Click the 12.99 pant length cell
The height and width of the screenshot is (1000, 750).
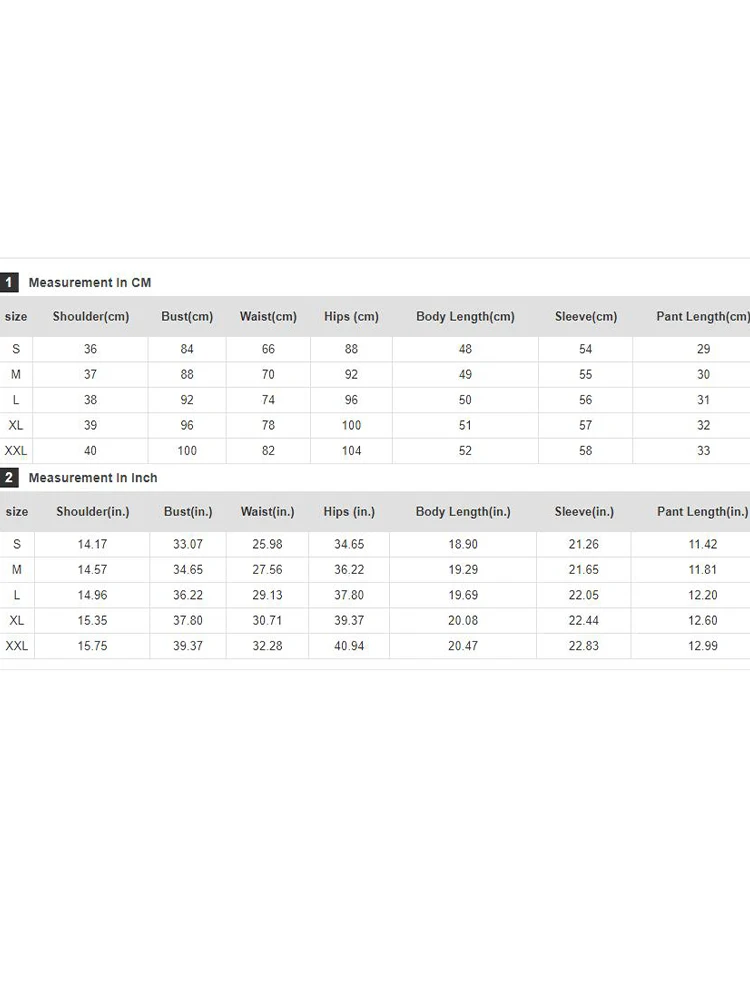pyautogui.click(x=703, y=646)
